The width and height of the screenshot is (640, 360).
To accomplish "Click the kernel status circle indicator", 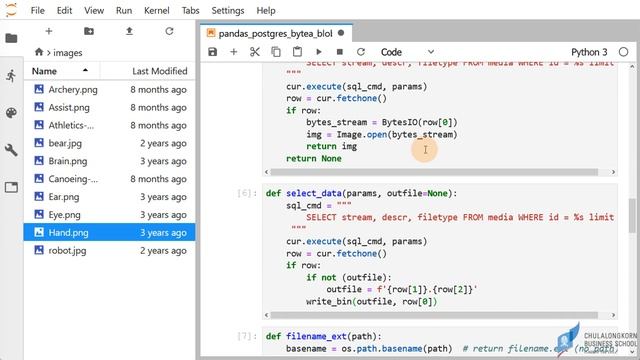I will (x=623, y=52).
